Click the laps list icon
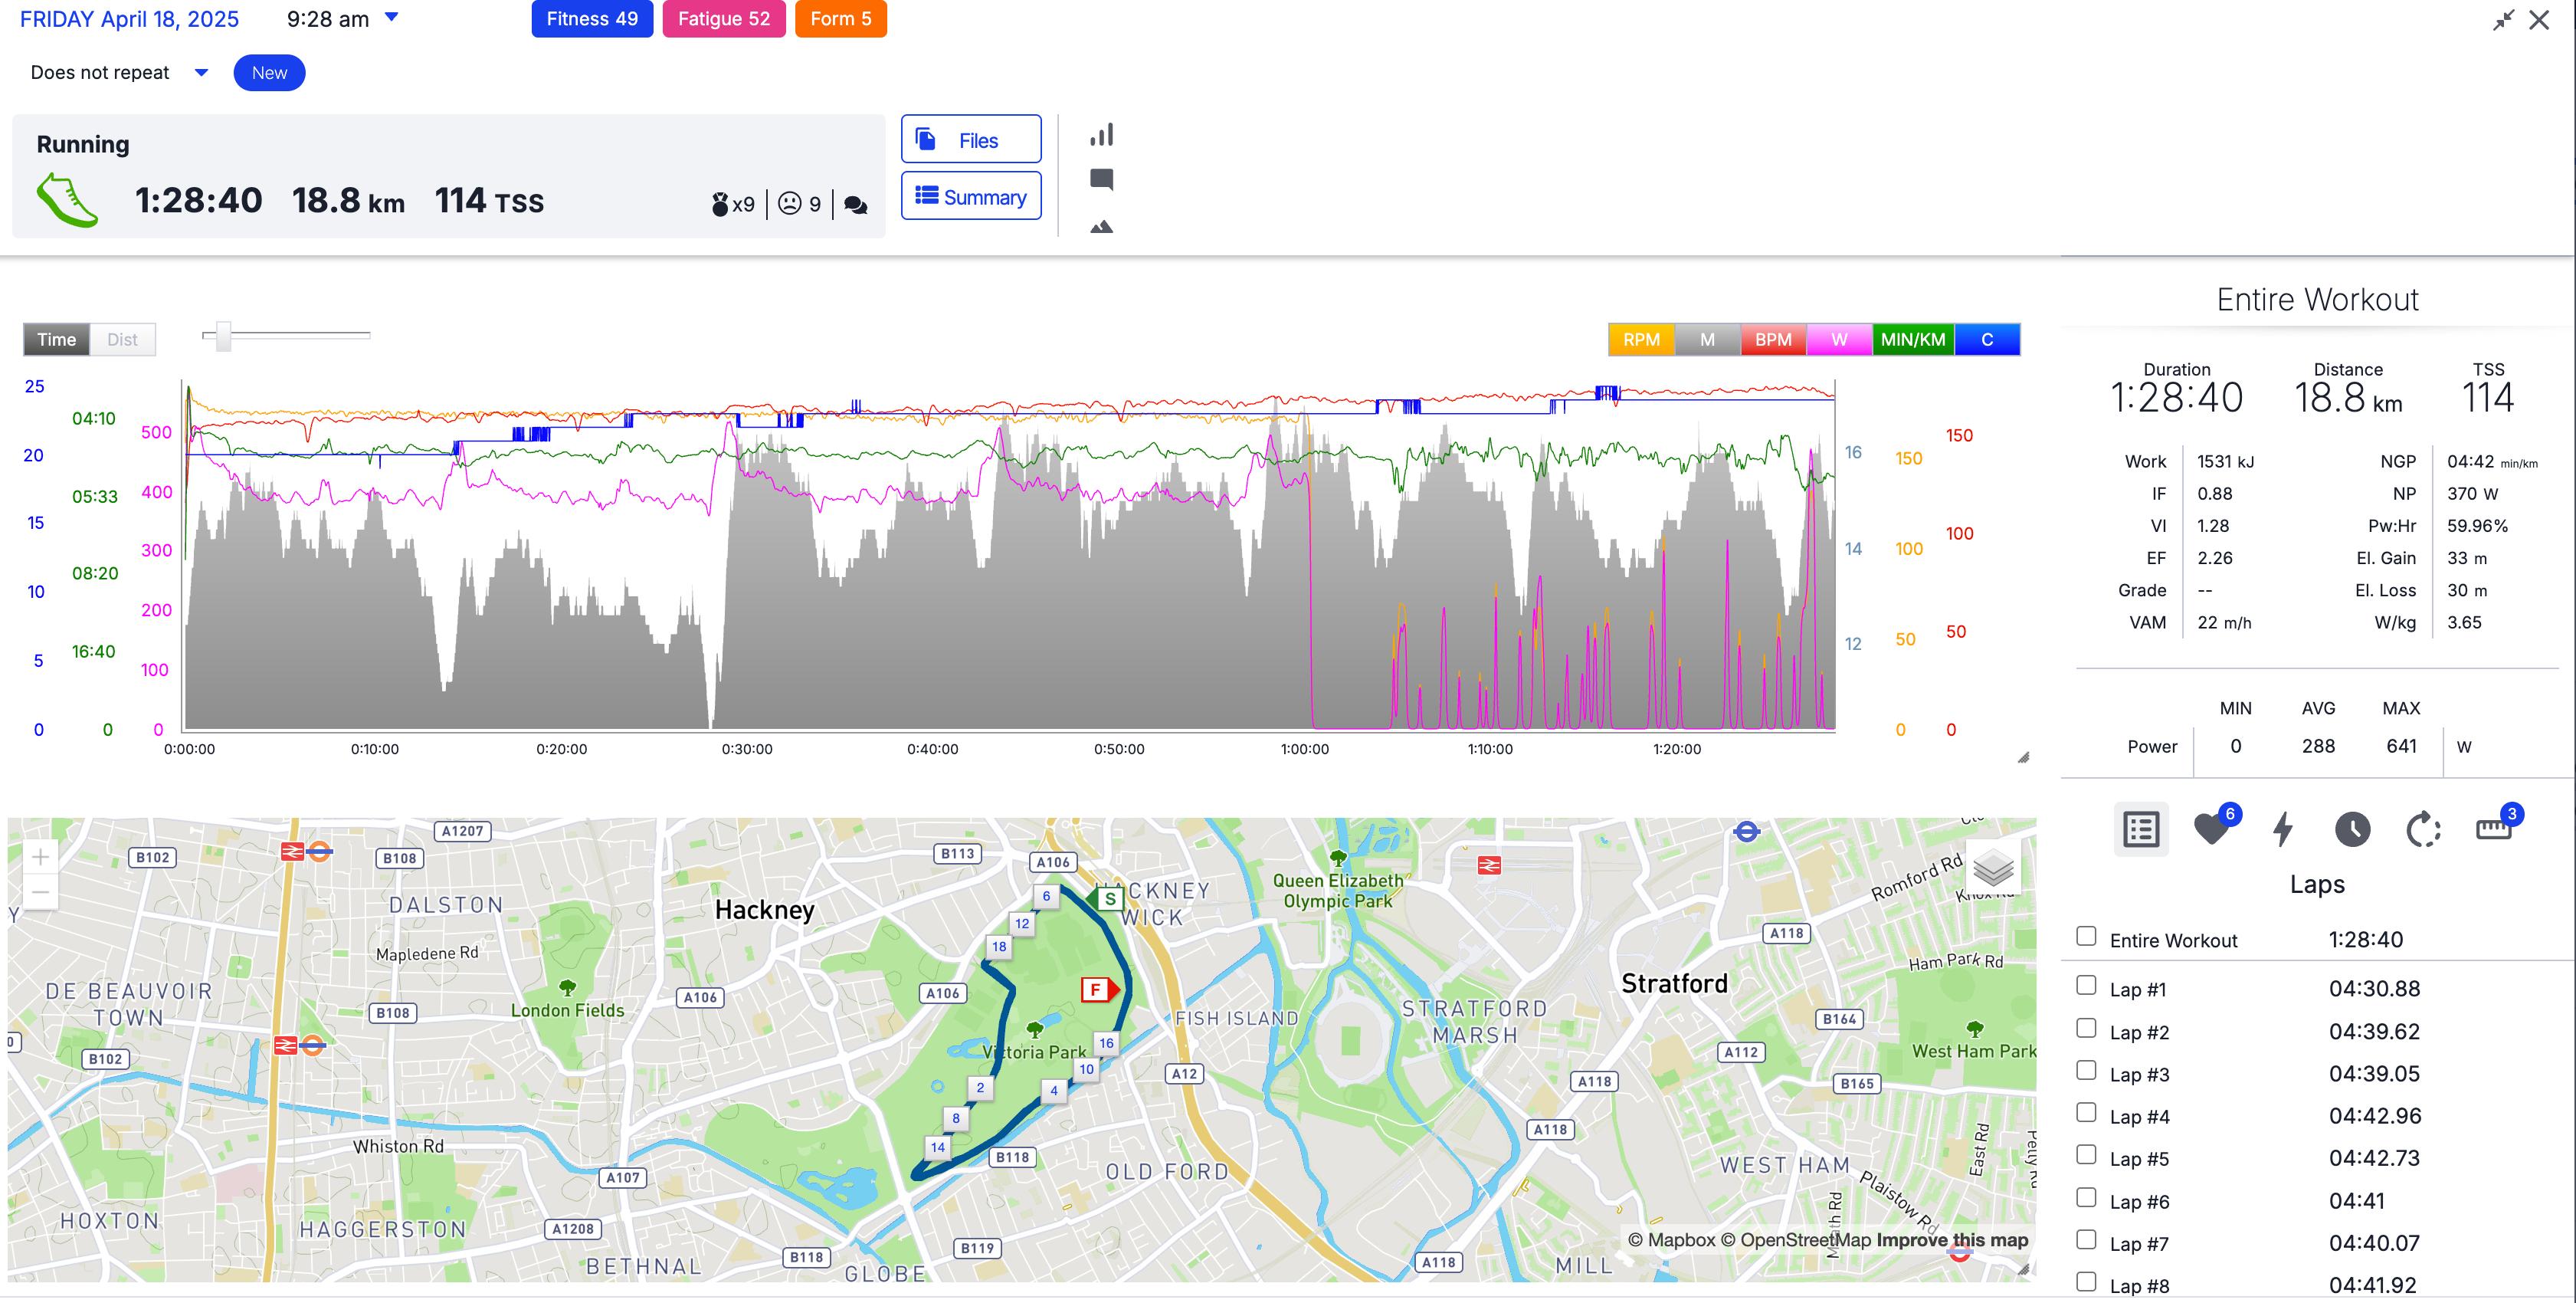2576x1303 pixels. pyautogui.click(x=2141, y=830)
